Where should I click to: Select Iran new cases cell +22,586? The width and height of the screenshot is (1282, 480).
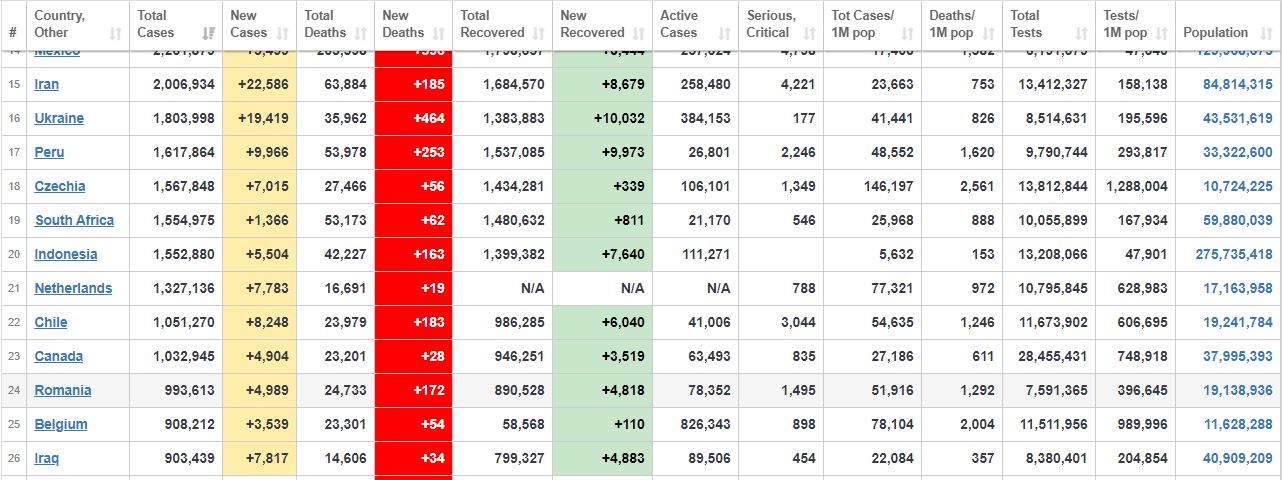click(x=260, y=84)
